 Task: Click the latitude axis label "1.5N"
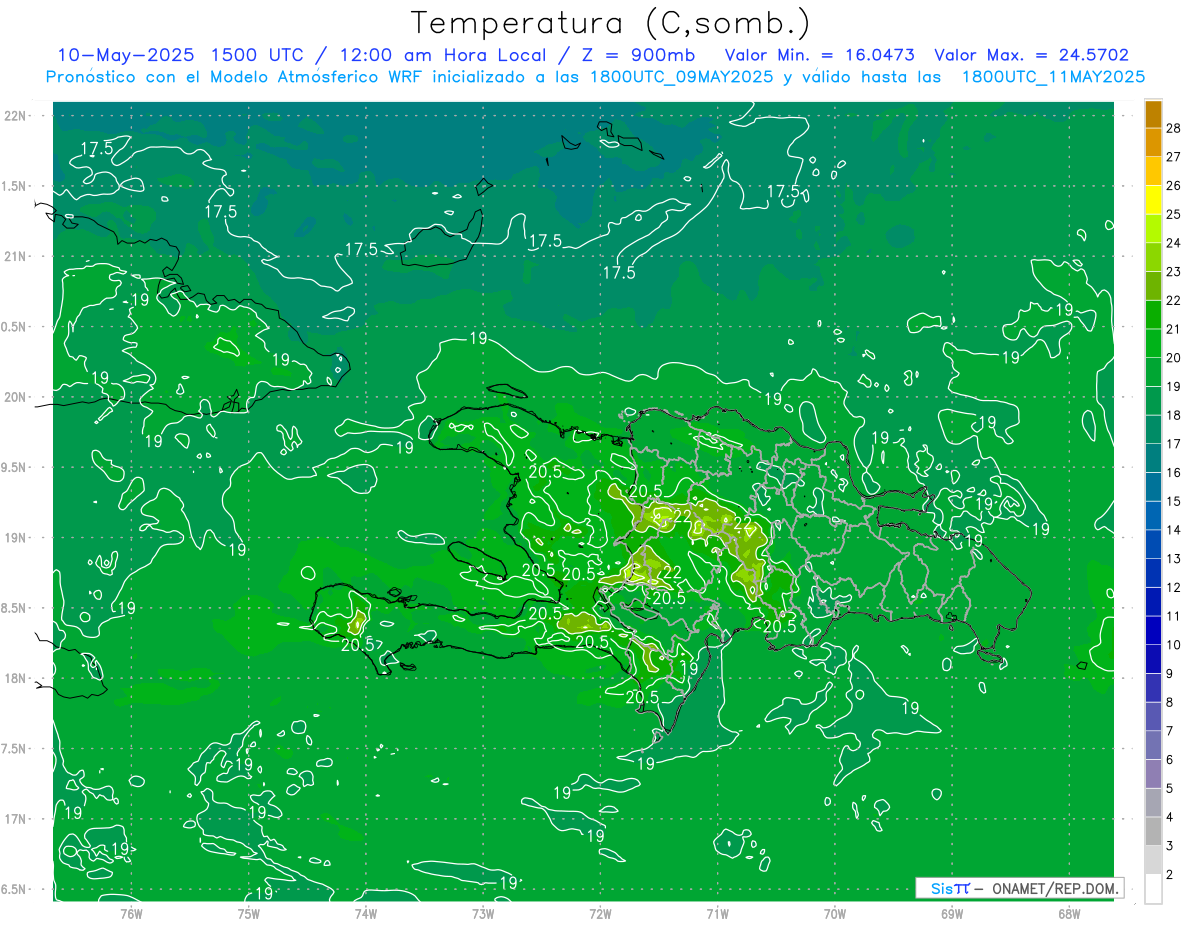[15, 186]
